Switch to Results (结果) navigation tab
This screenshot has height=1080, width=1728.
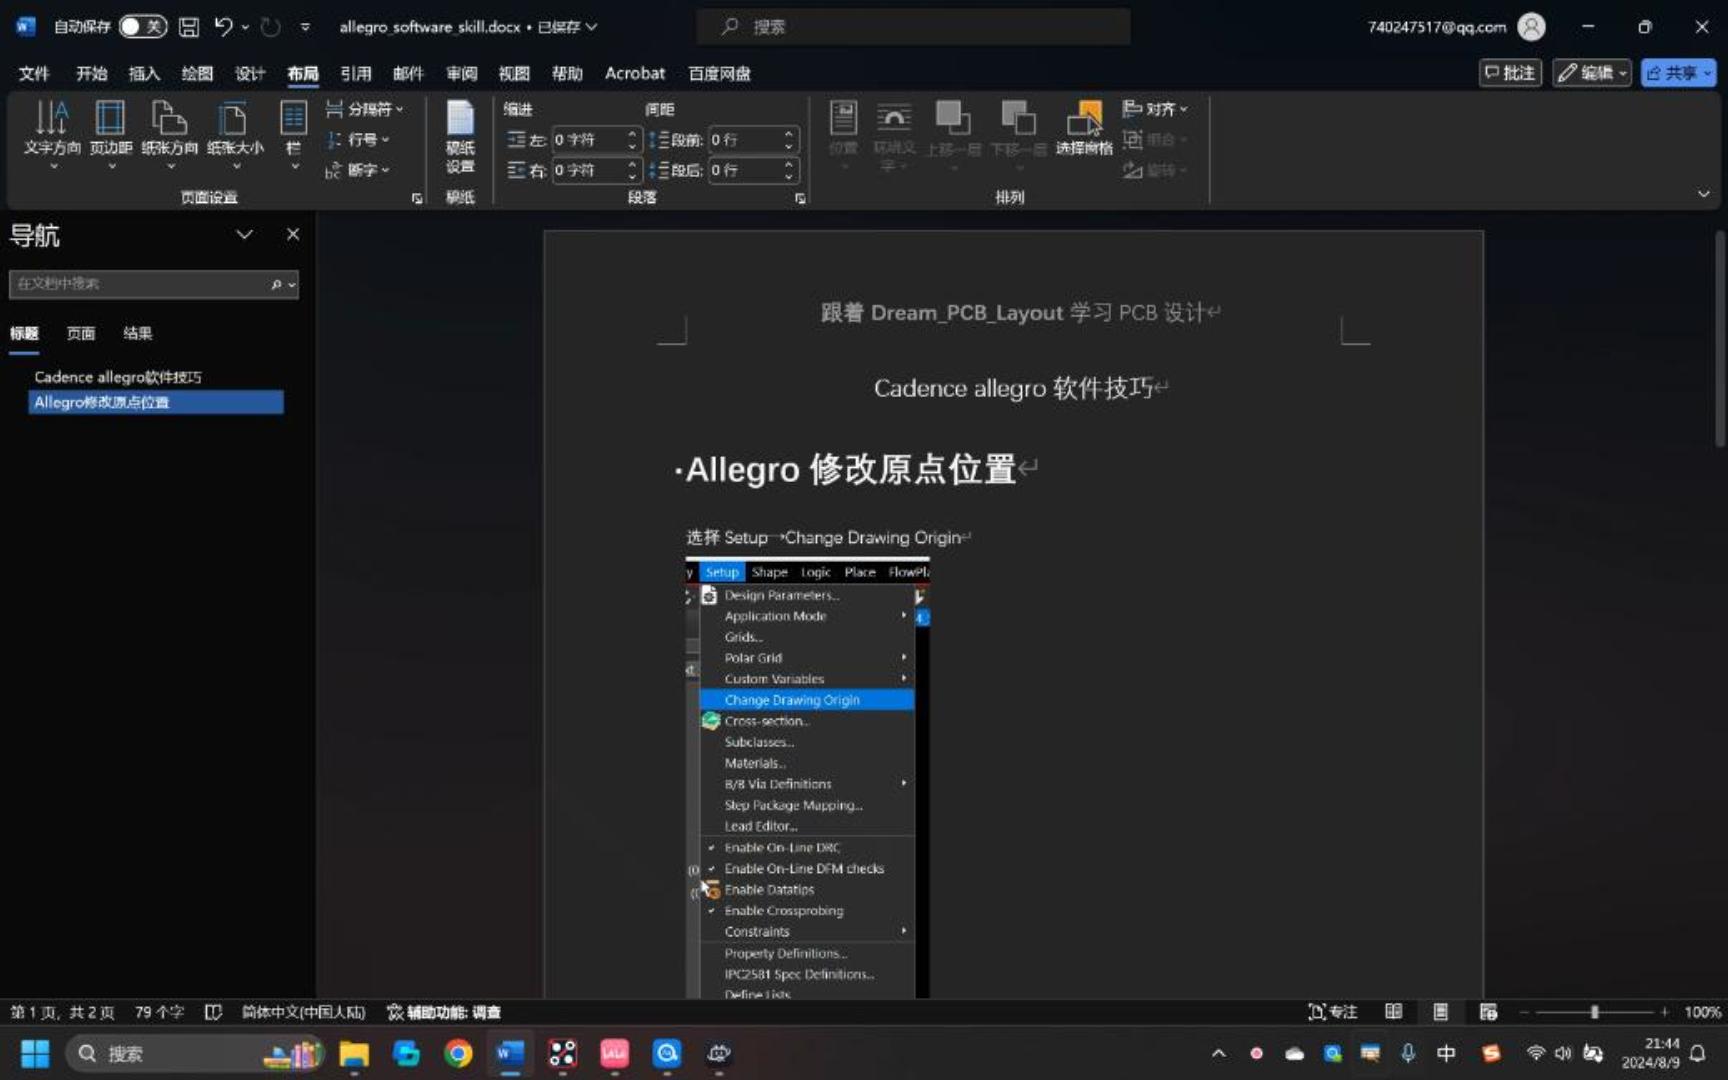tap(137, 333)
